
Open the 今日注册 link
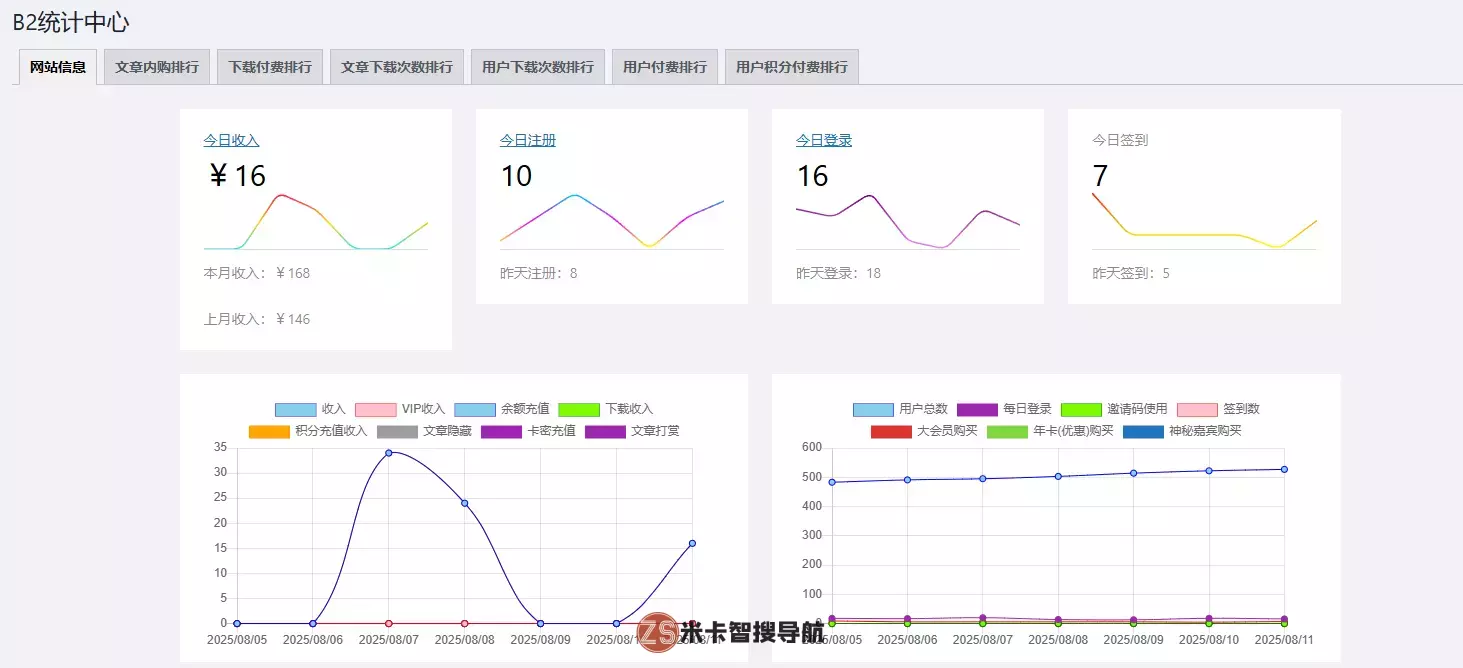[x=527, y=141]
